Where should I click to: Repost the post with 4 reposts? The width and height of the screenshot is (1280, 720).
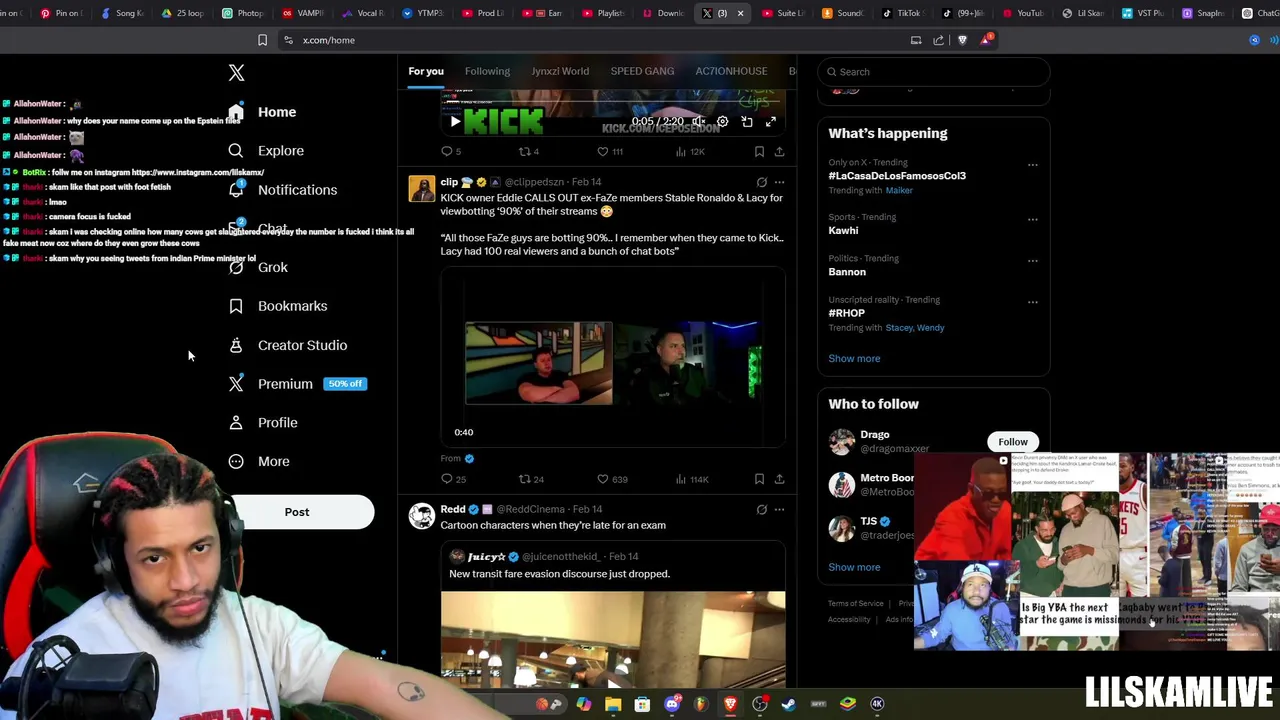point(528,152)
